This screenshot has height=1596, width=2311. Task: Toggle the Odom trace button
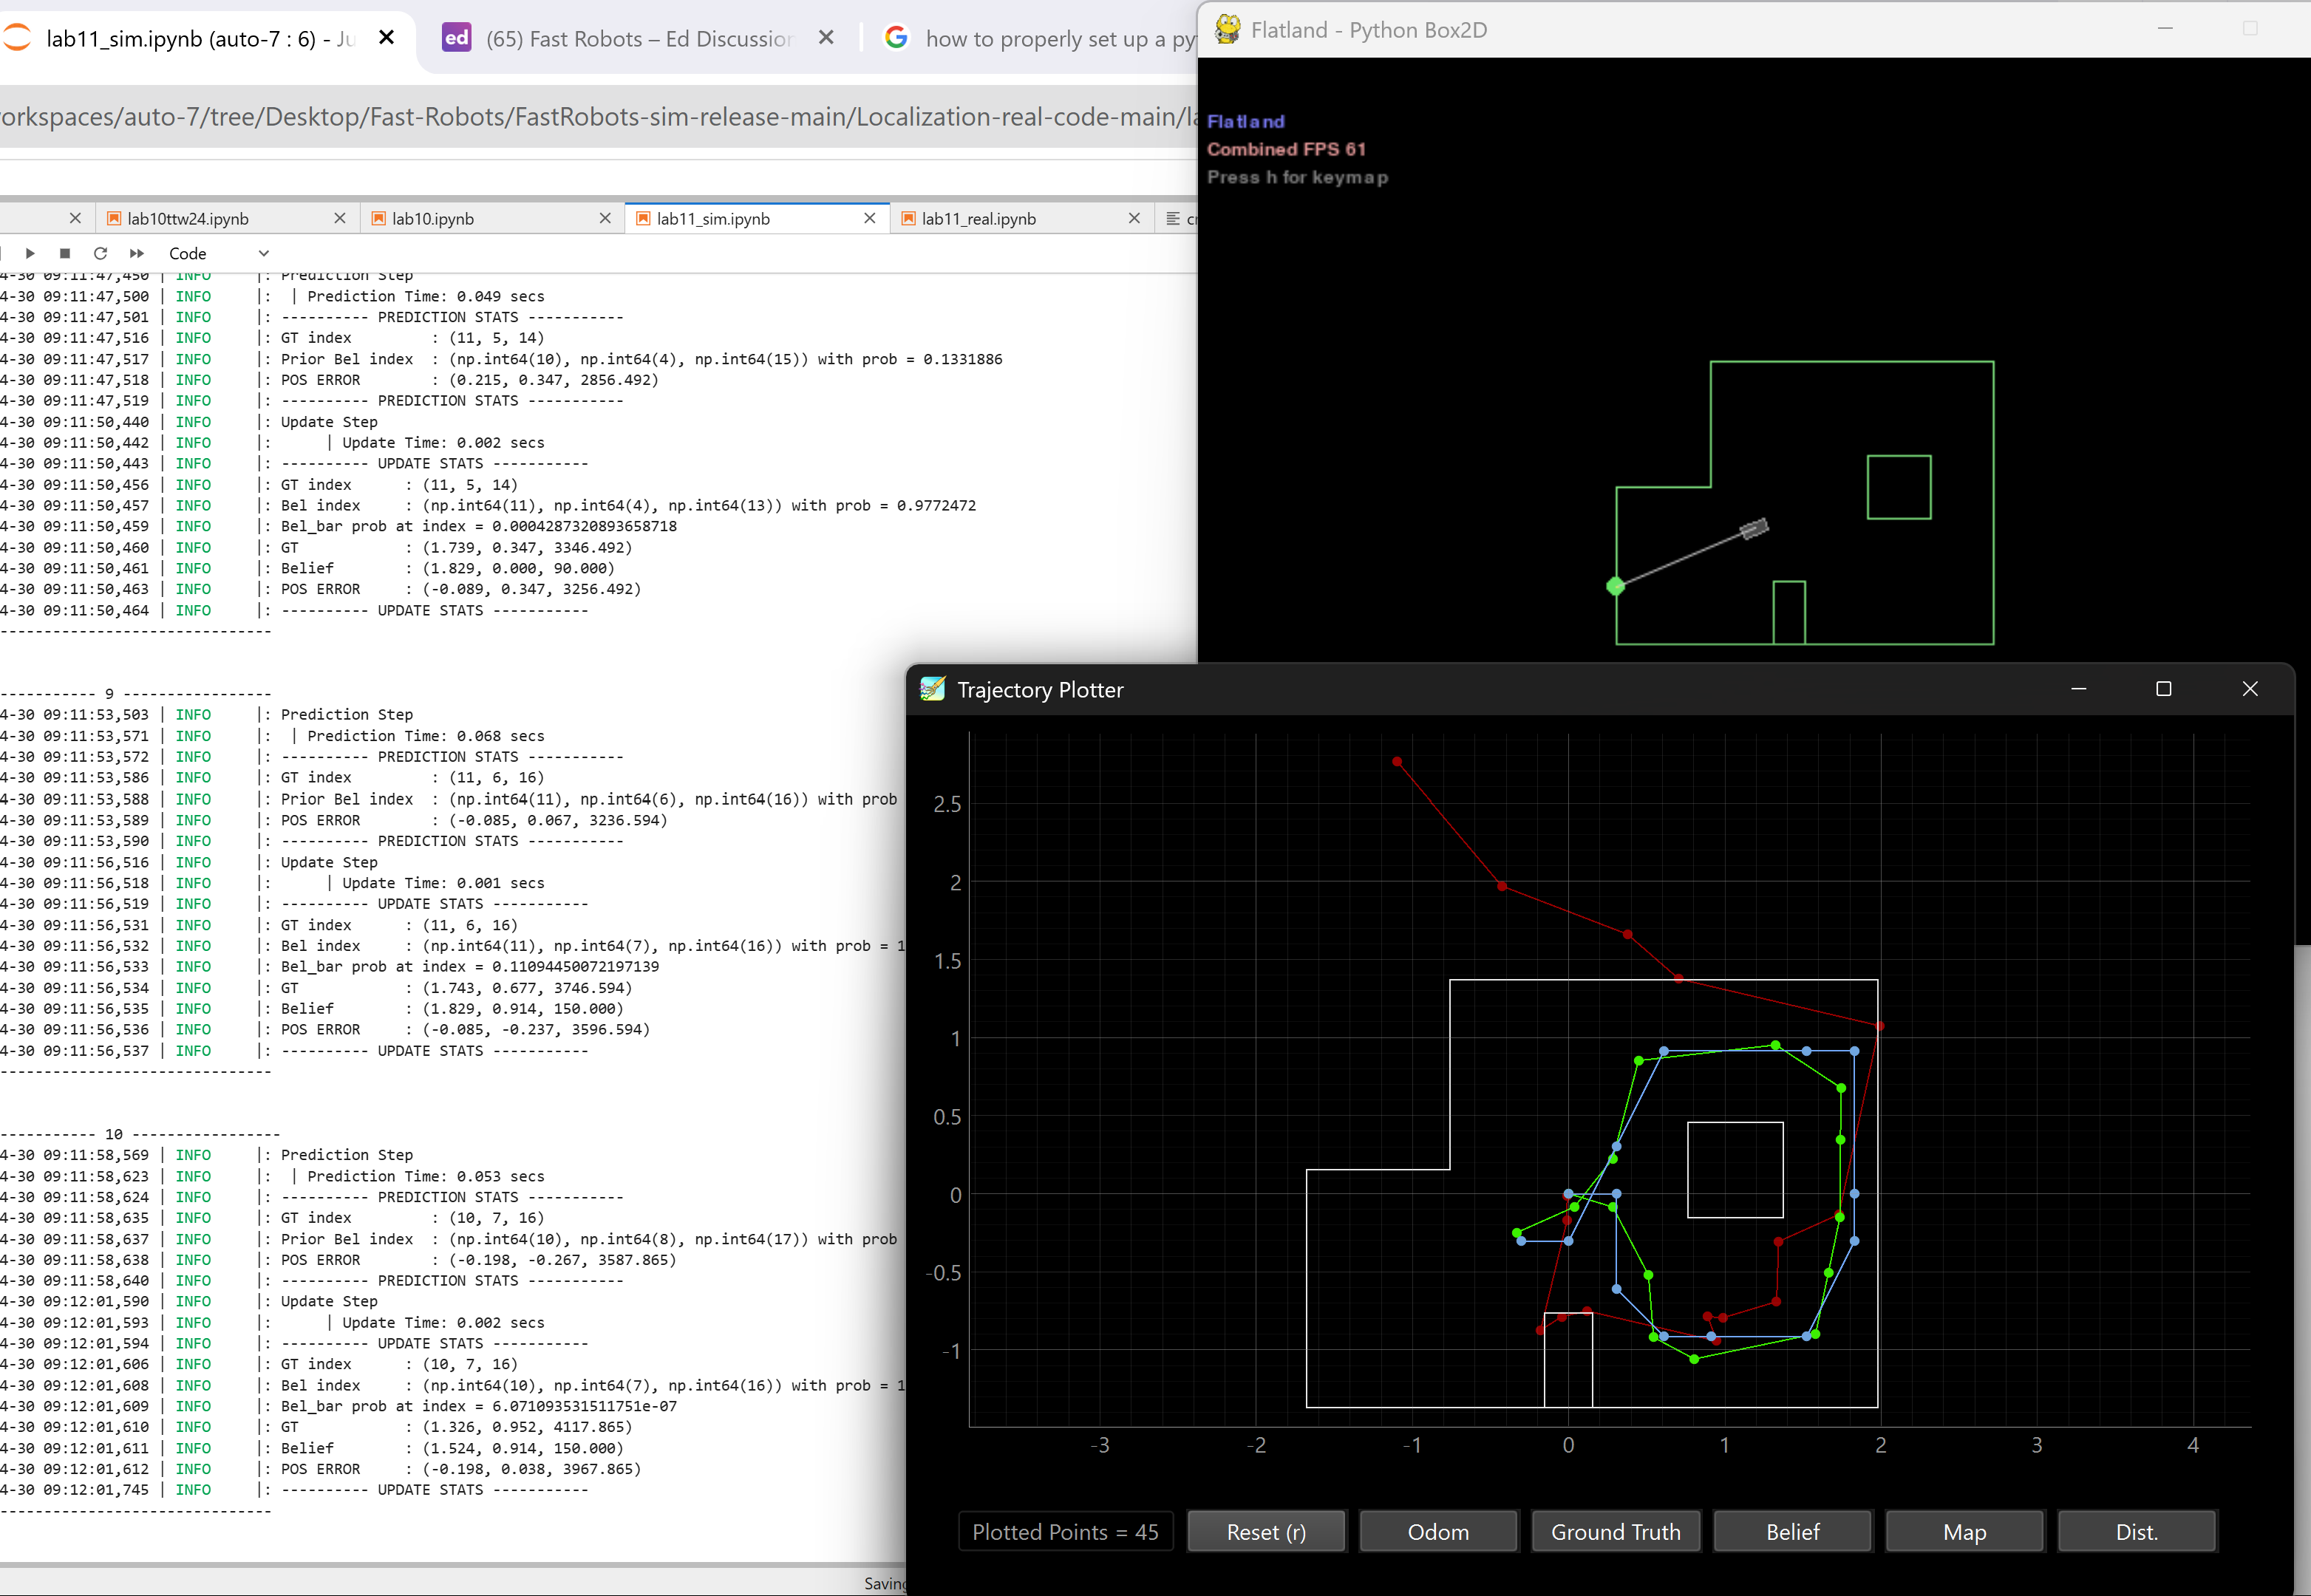(1438, 1531)
